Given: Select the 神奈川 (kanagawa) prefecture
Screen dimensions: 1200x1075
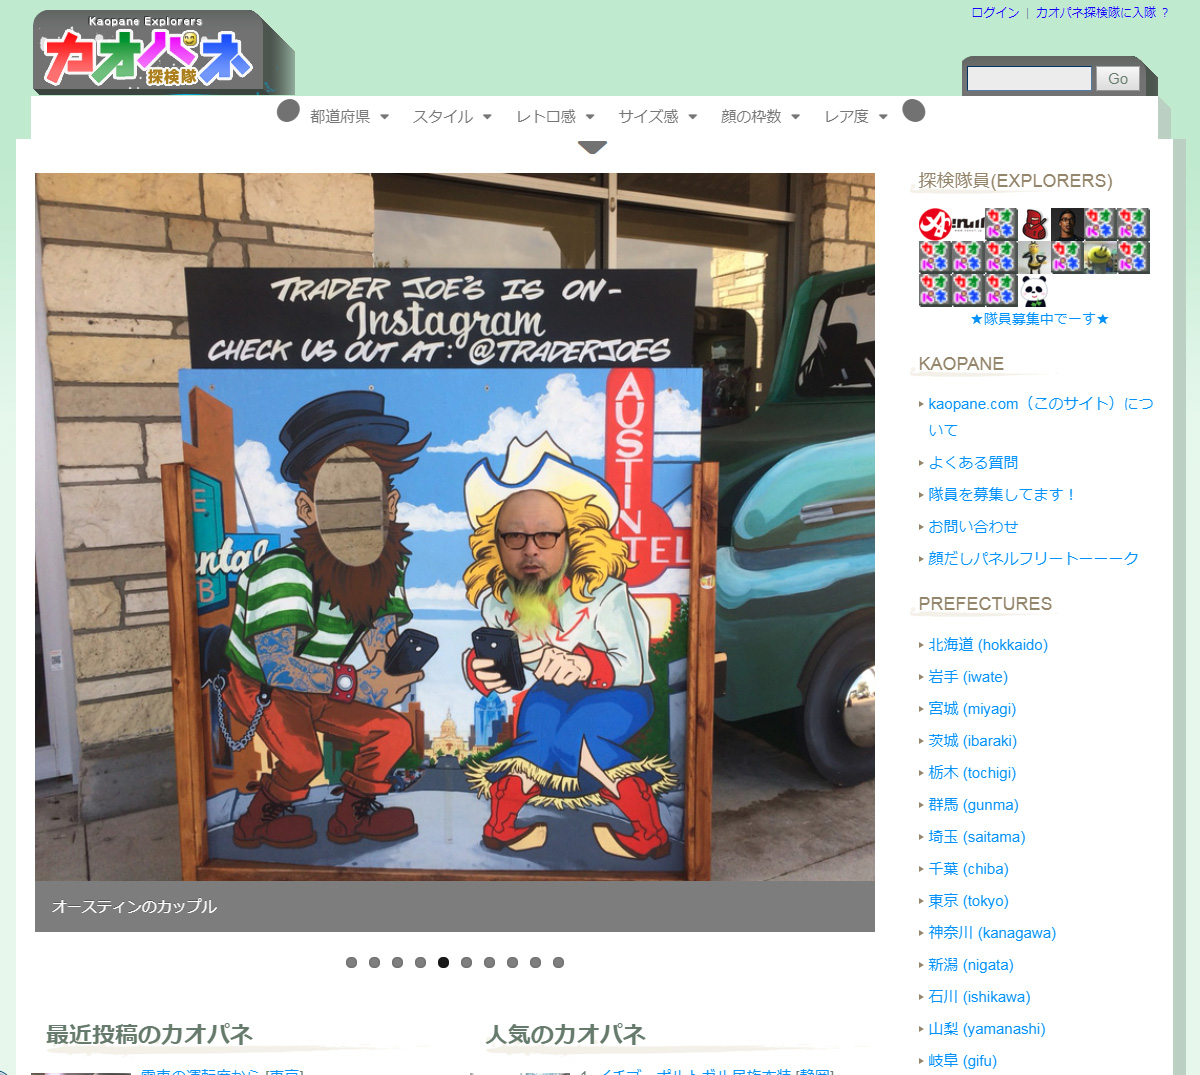Looking at the screenshot, I should click(x=992, y=933).
